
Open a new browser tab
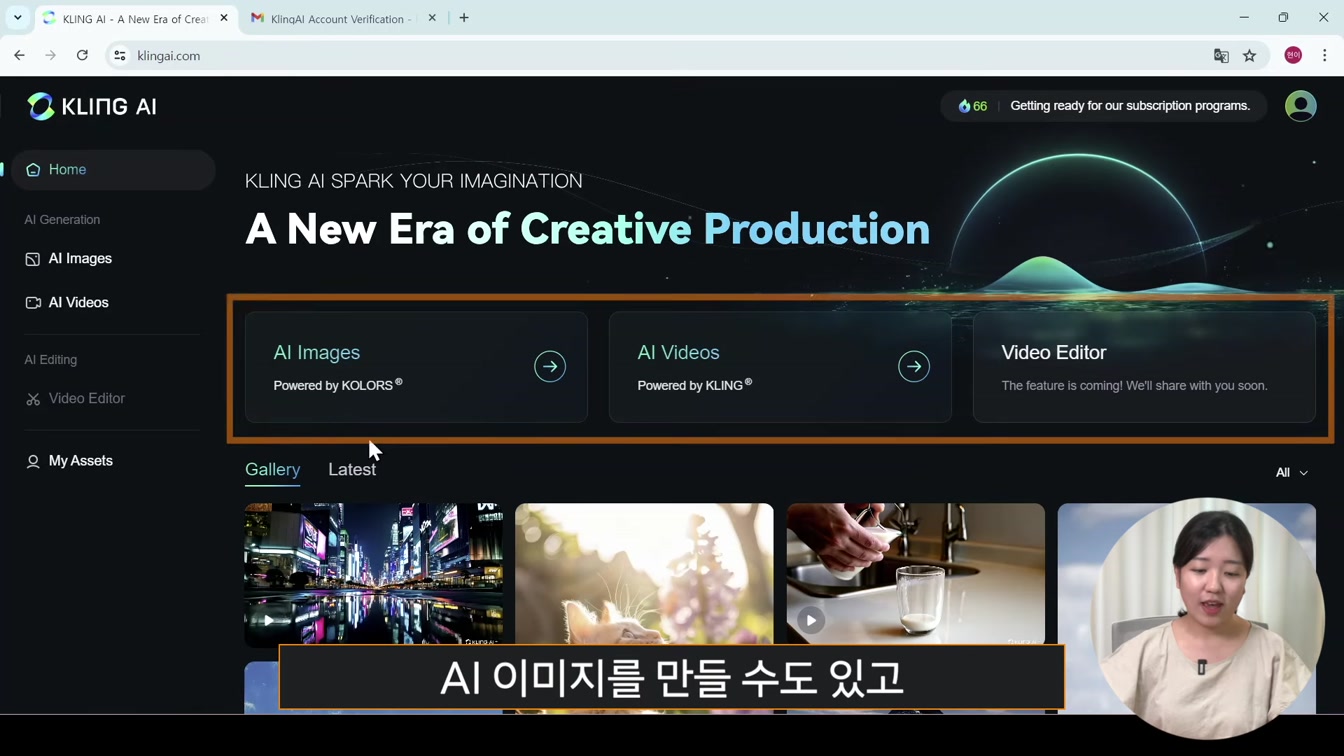(464, 18)
